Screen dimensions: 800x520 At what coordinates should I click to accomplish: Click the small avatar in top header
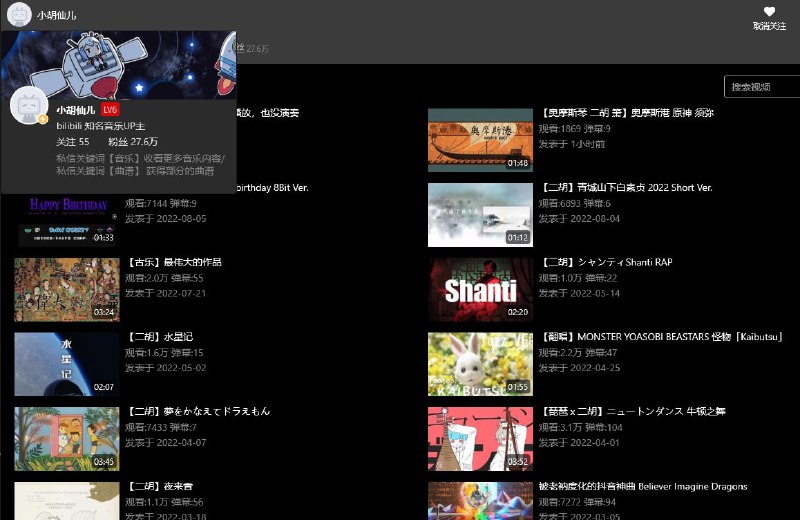(x=17, y=15)
